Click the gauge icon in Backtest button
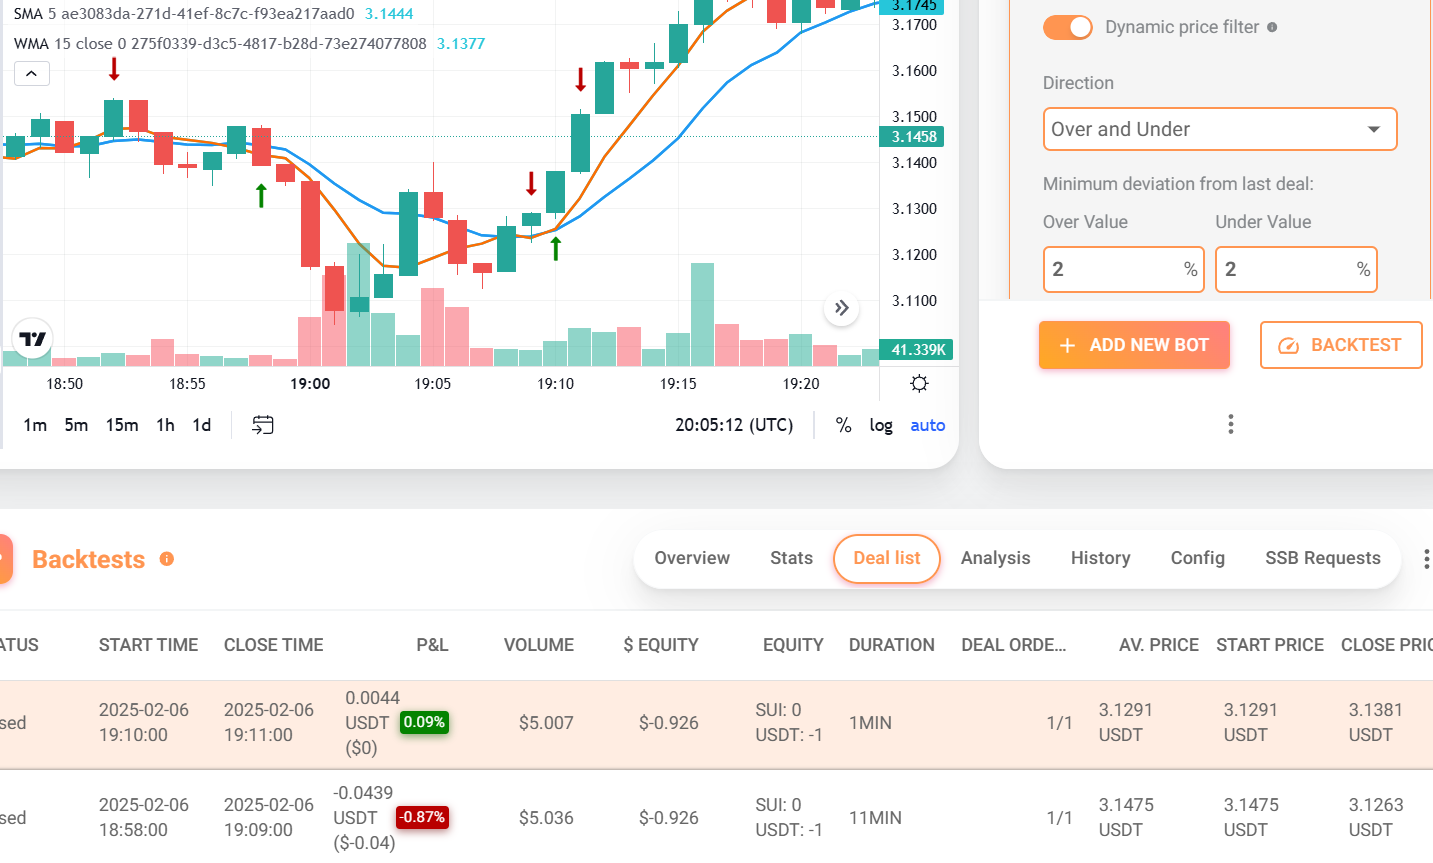1433x863 pixels. [x=1289, y=345]
